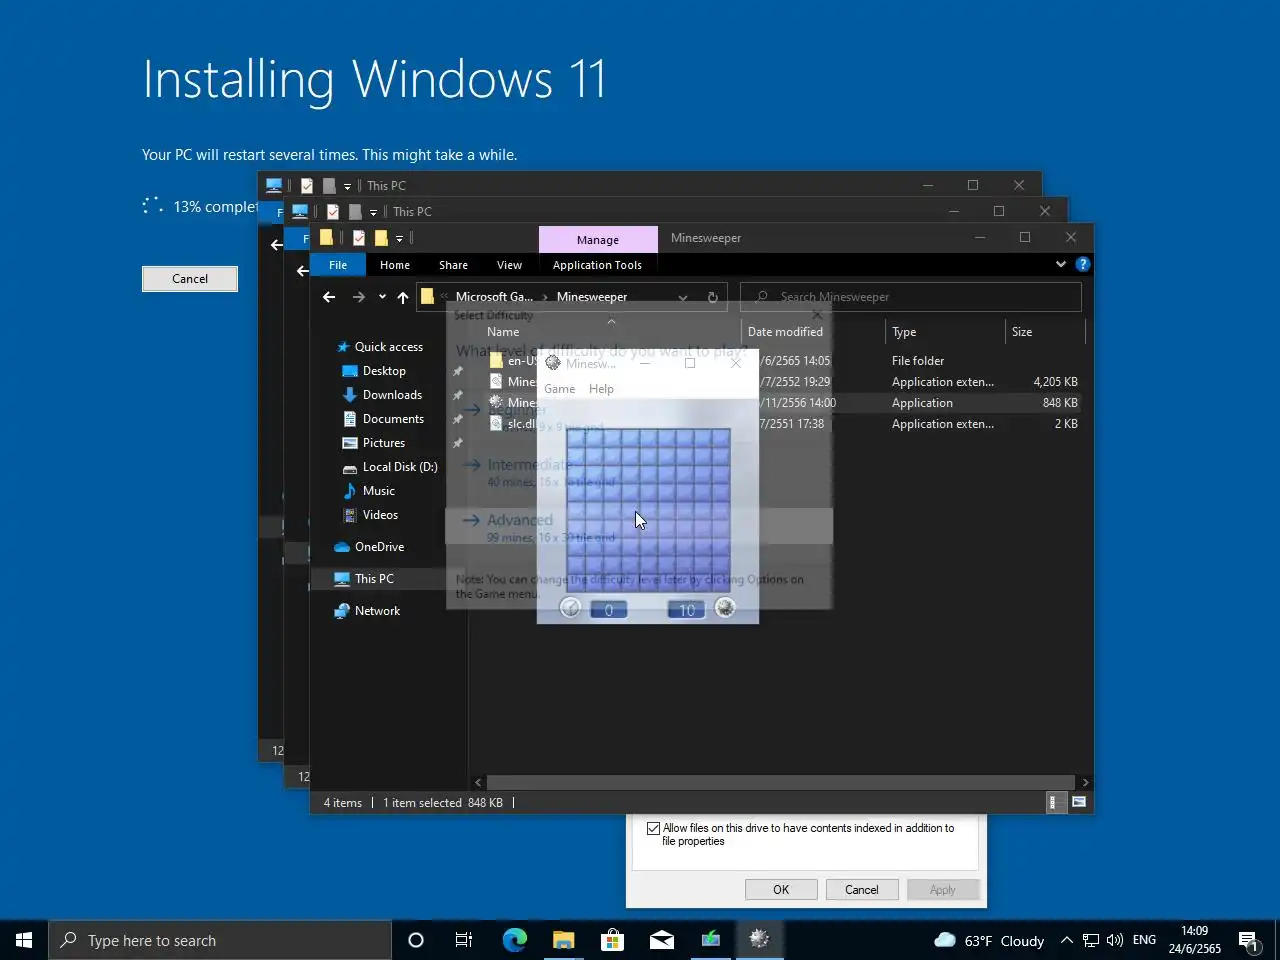Switch to the View ribbon tab
Image resolution: width=1280 pixels, height=960 pixels.
509,265
